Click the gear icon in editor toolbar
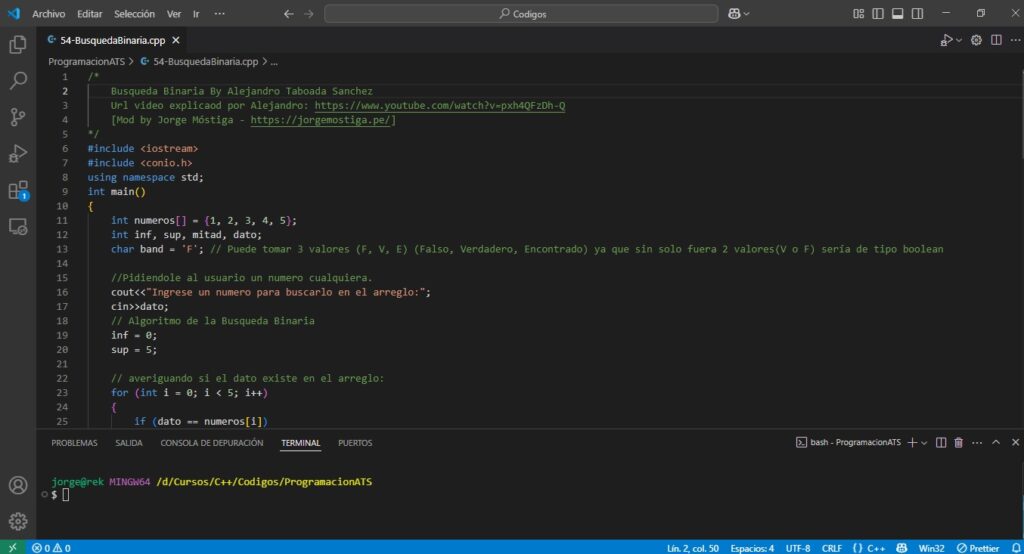 976,40
